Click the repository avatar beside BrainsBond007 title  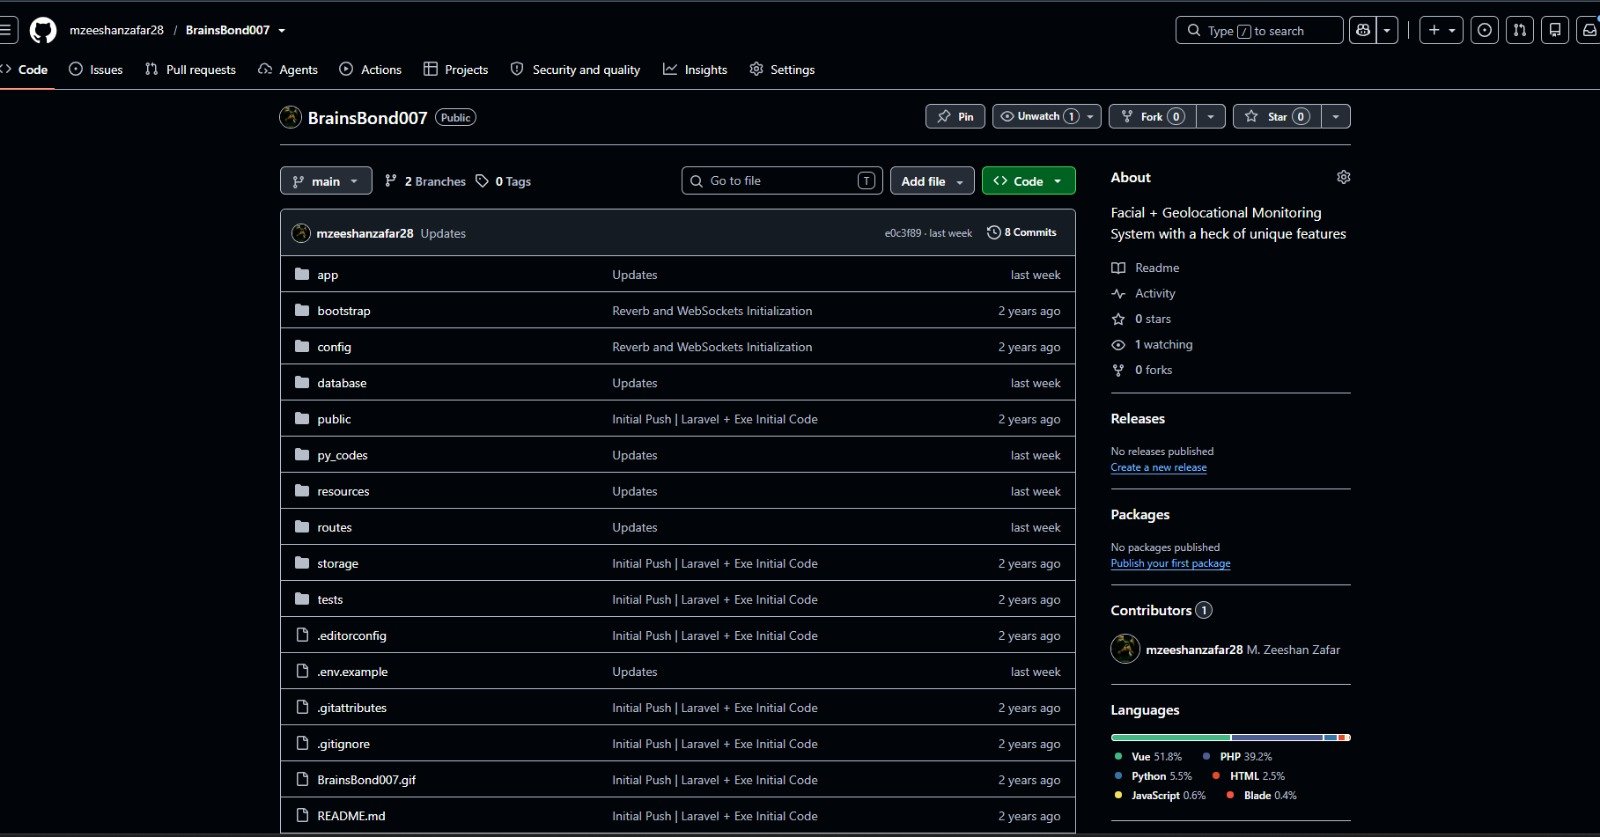(290, 117)
